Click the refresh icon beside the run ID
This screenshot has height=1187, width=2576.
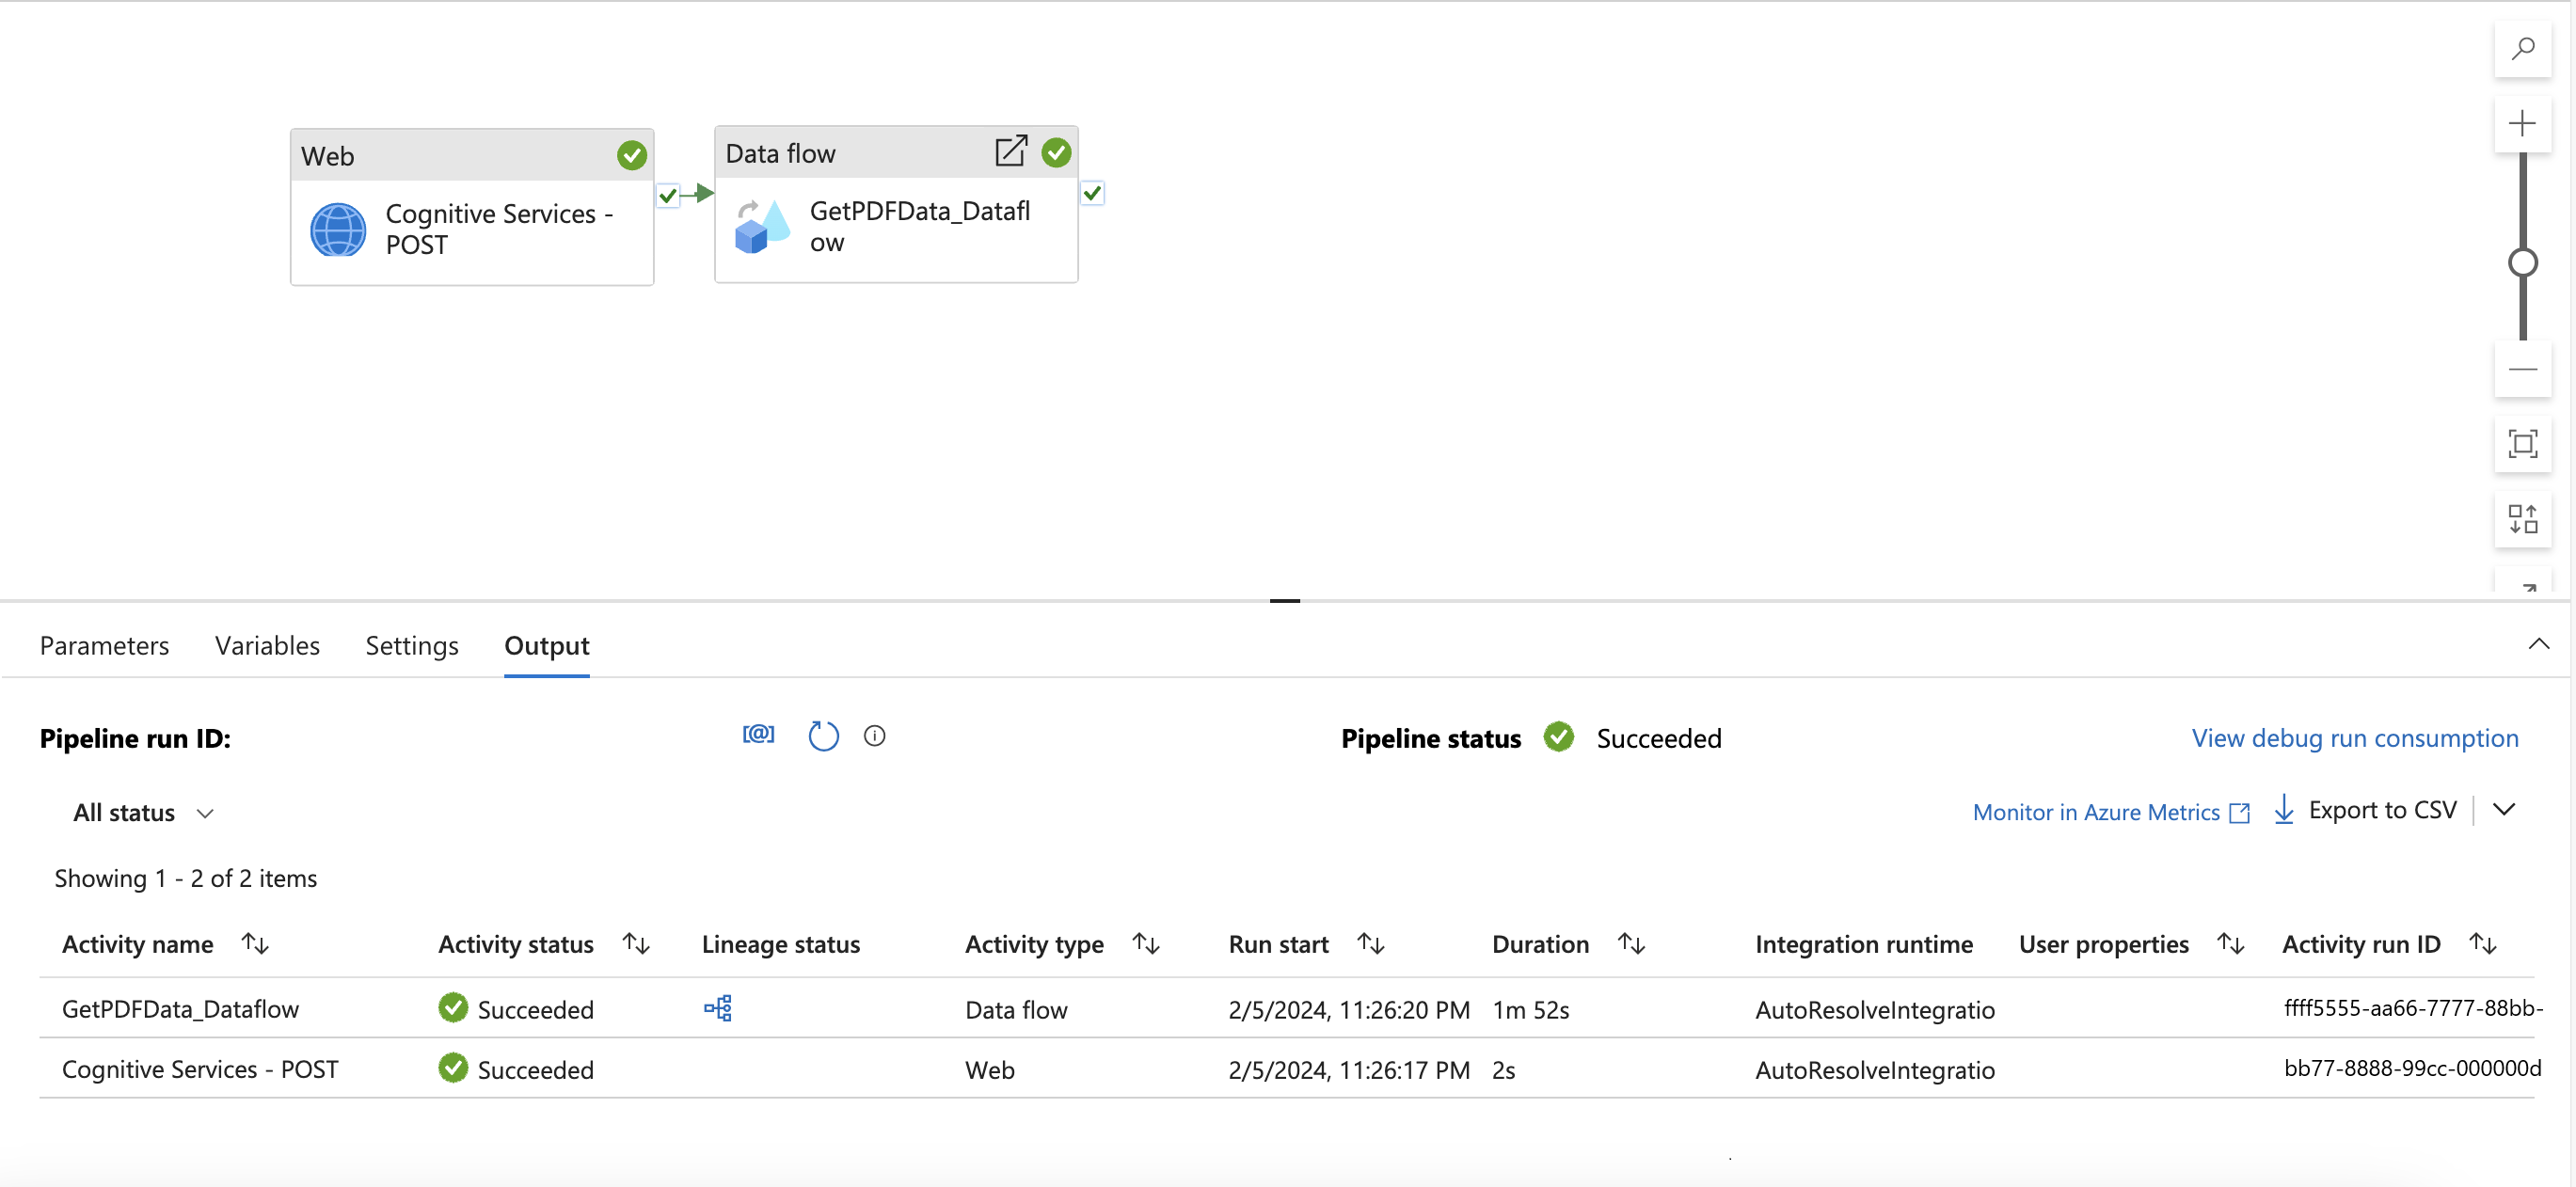822,736
